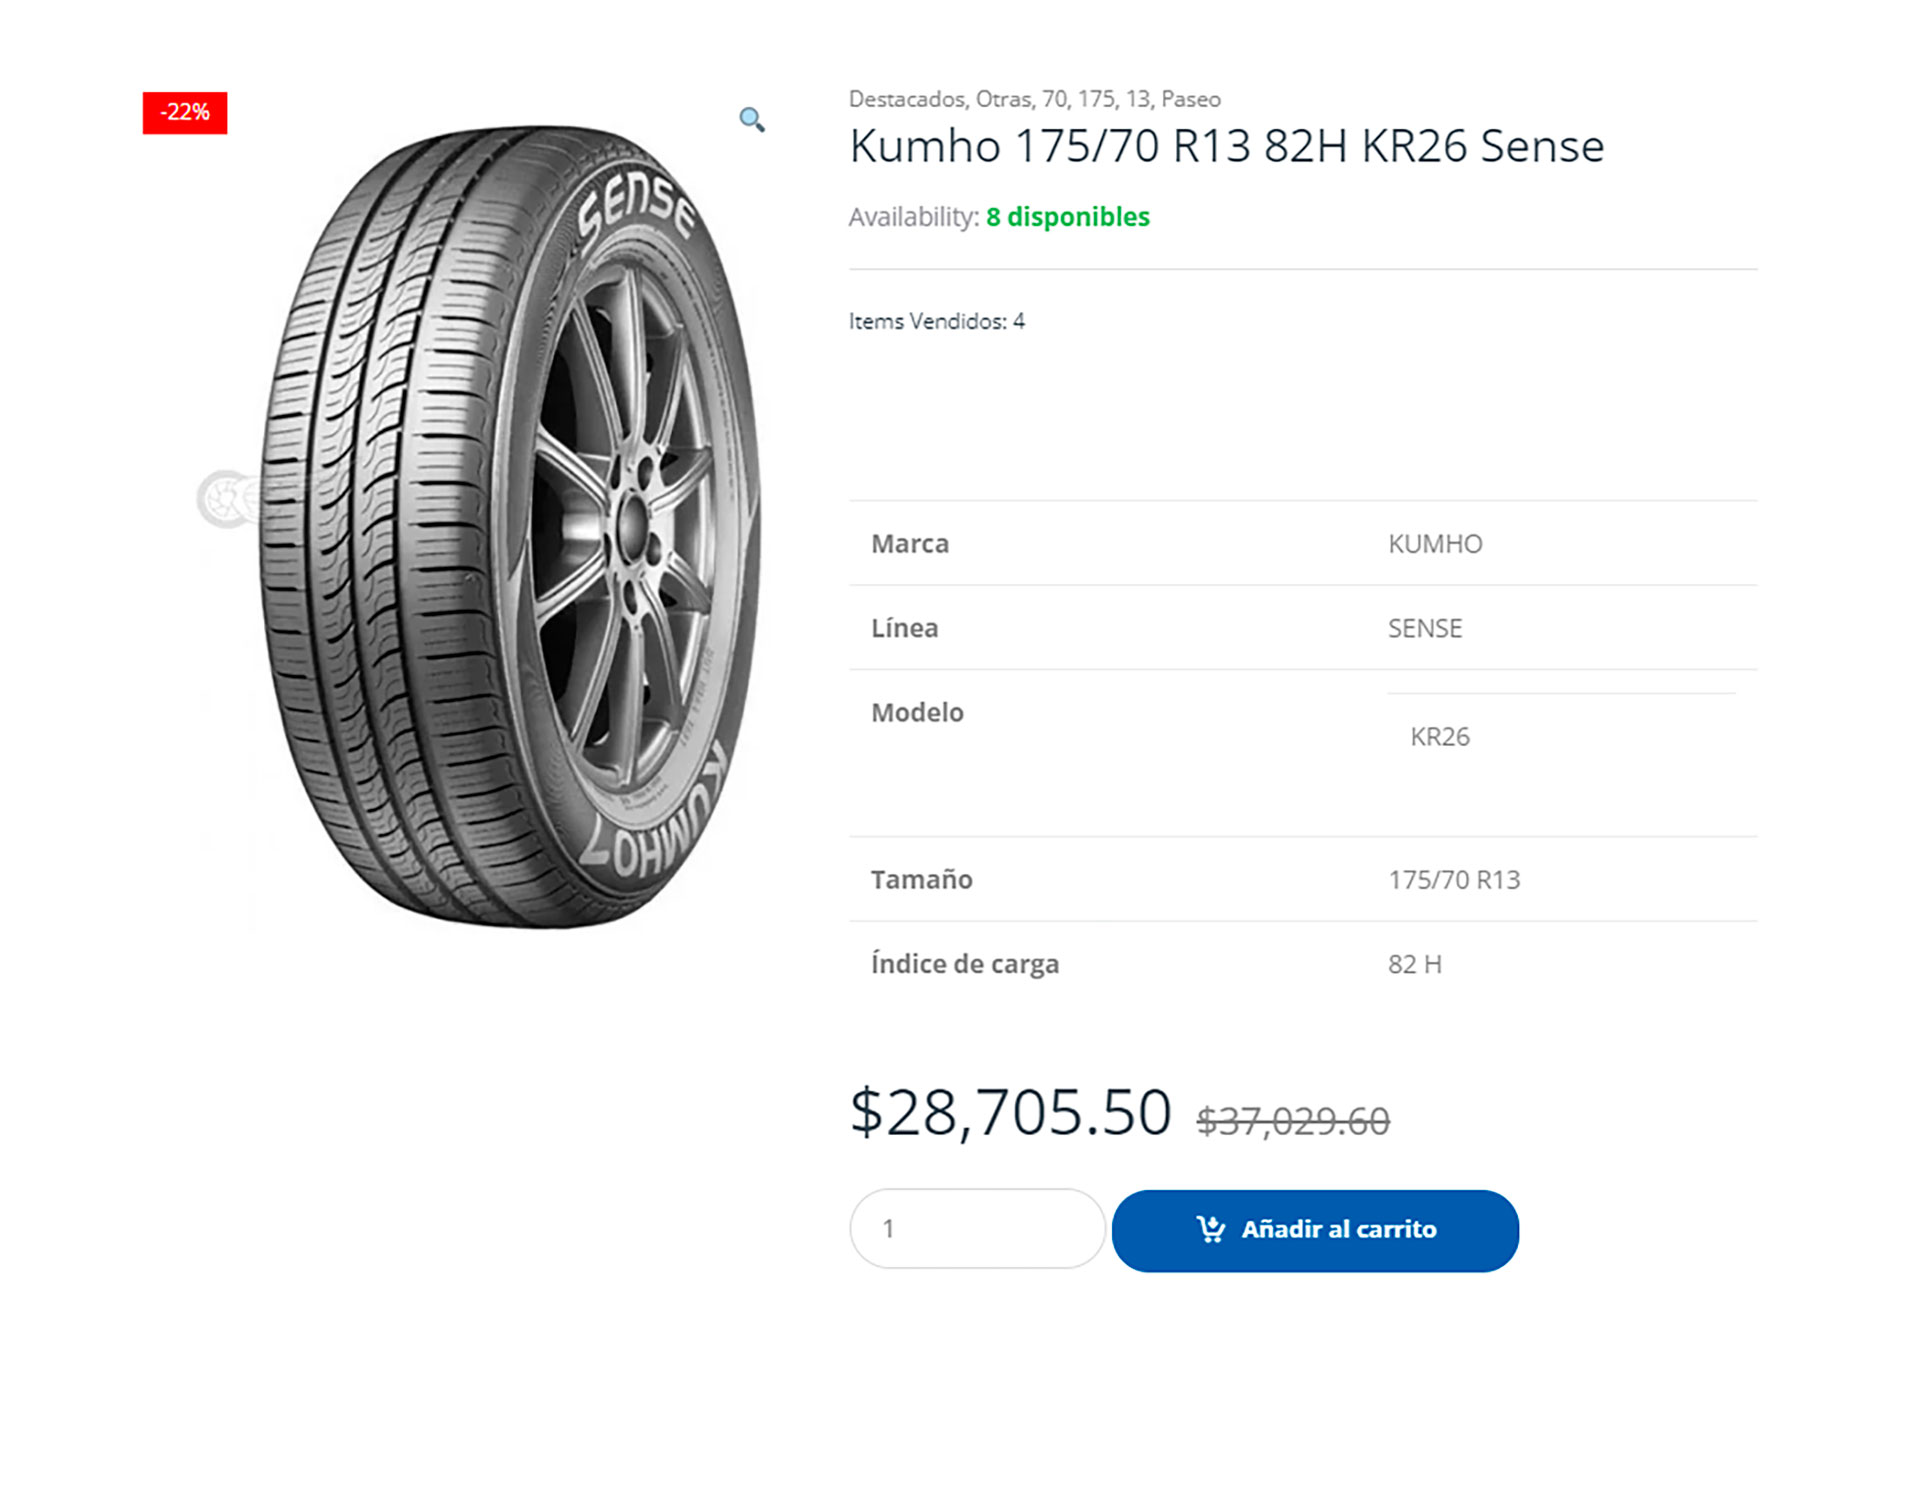The width and height of the screenshot is (1920, 1498).
Task: Click the SENSE value in the Línea row
Action: [1425, 628]
